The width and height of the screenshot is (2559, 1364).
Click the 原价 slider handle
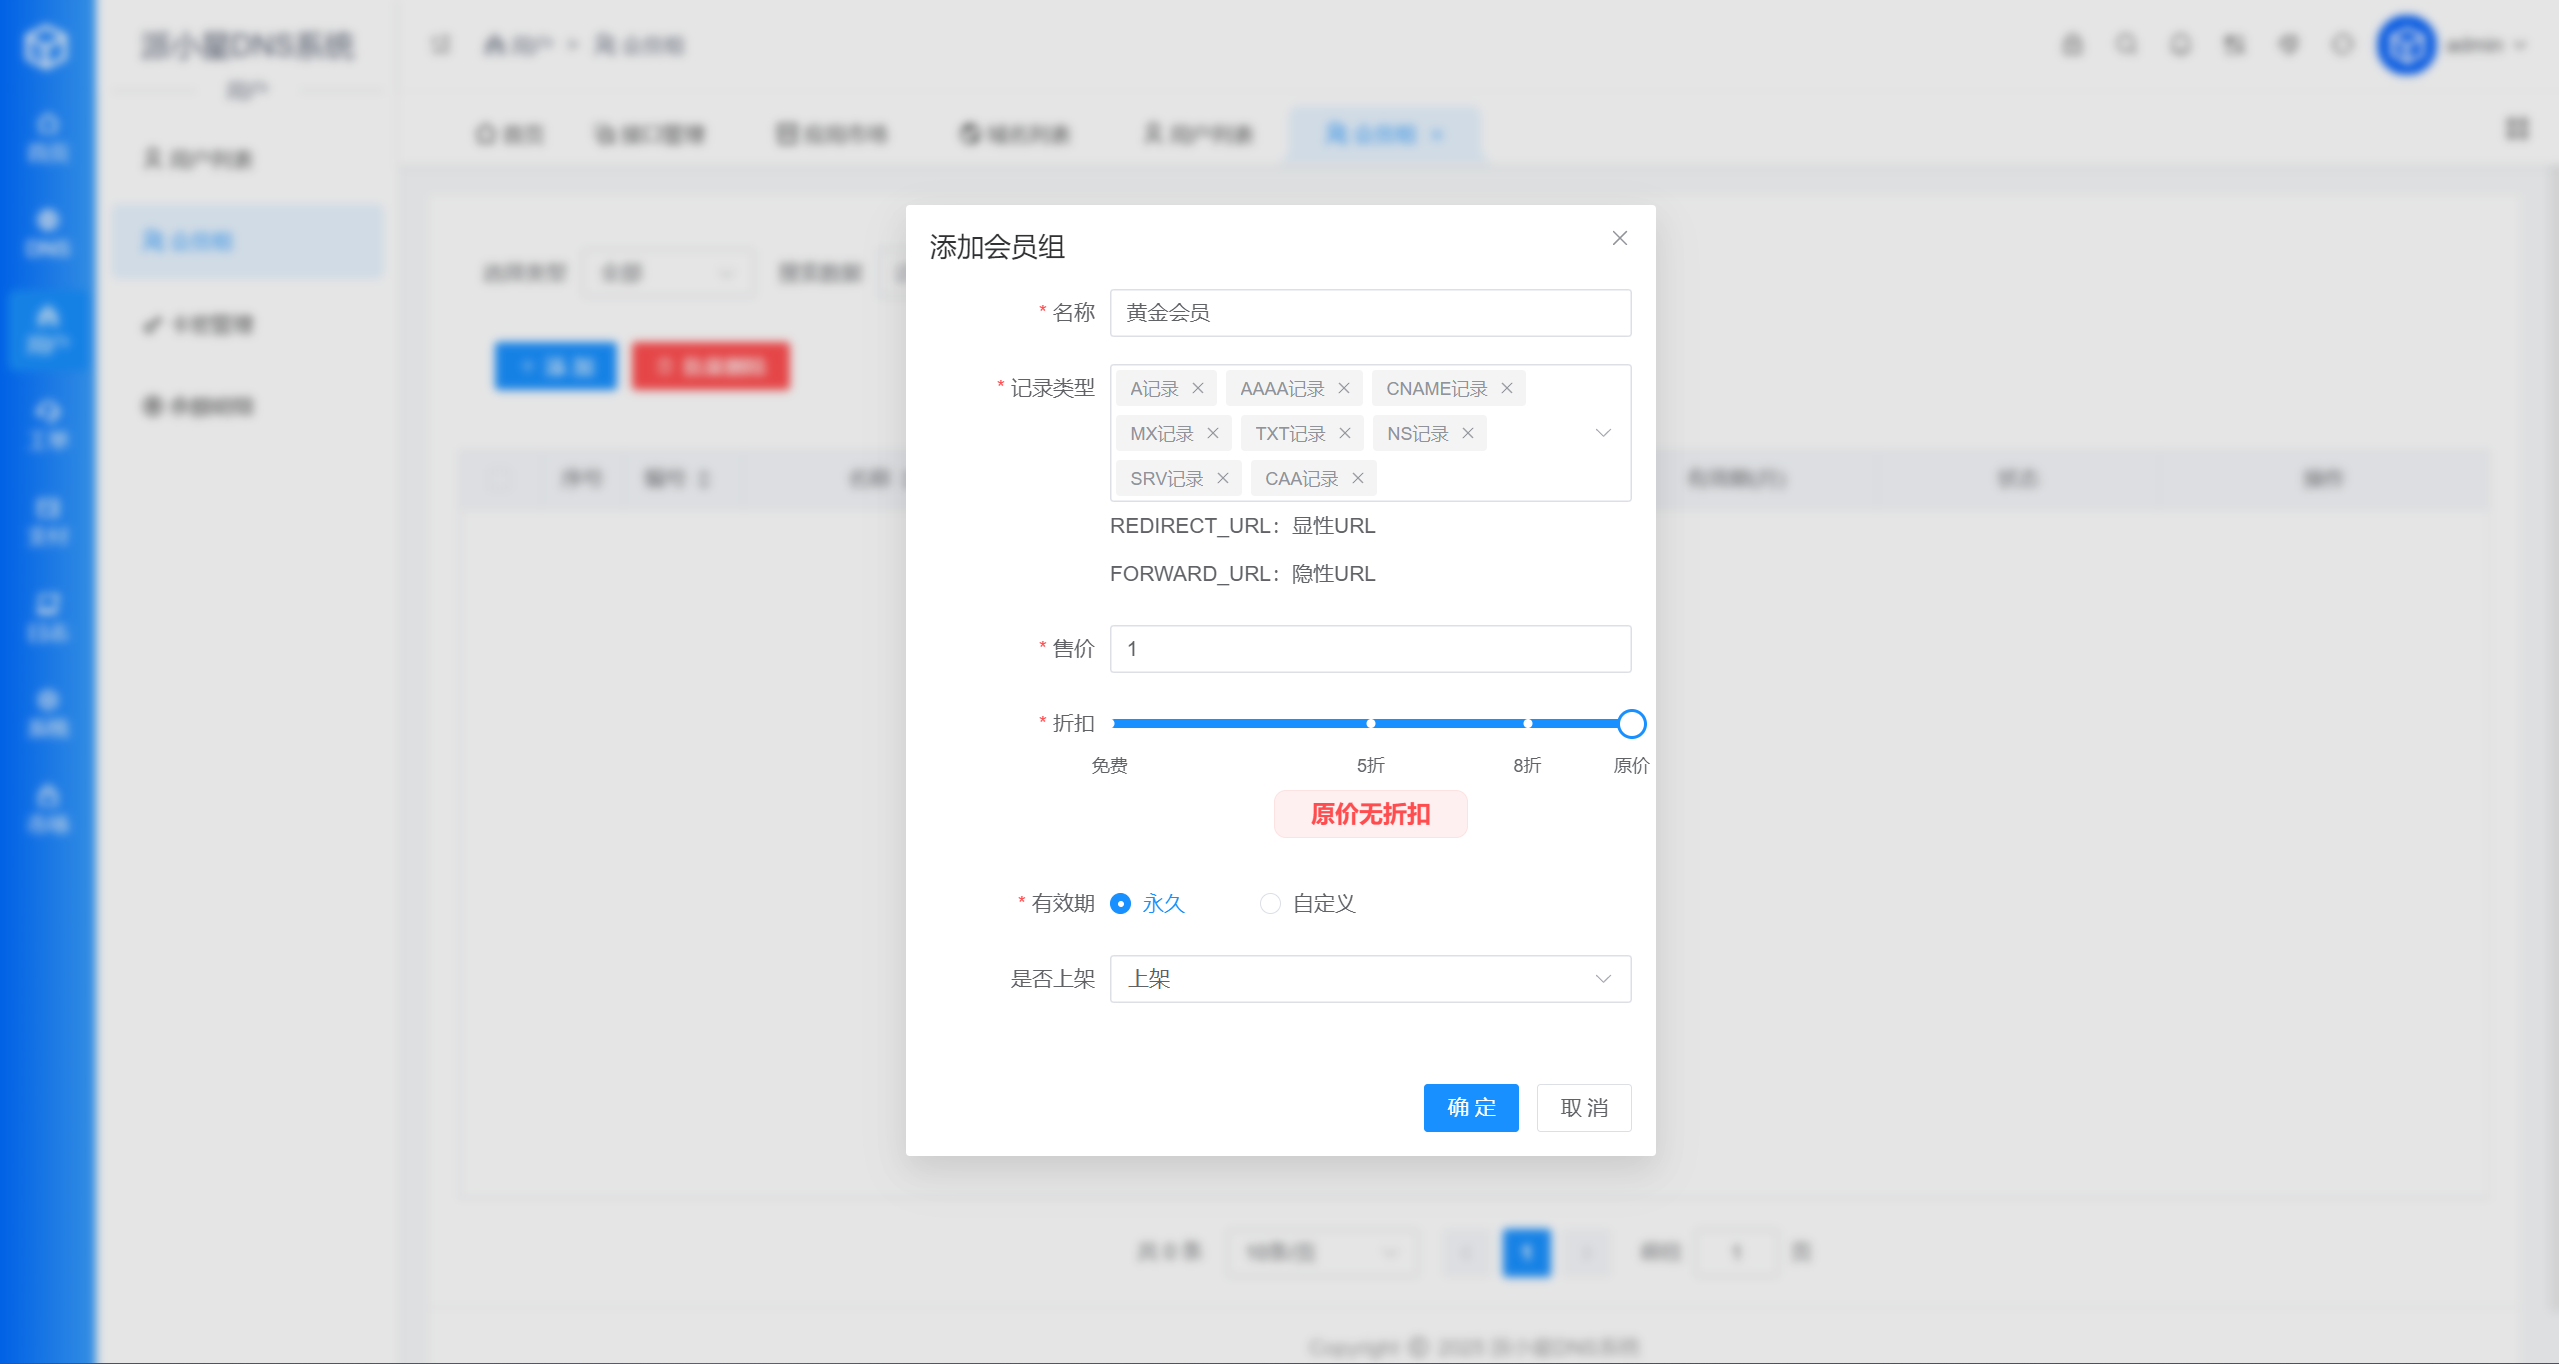(1630, 723)
